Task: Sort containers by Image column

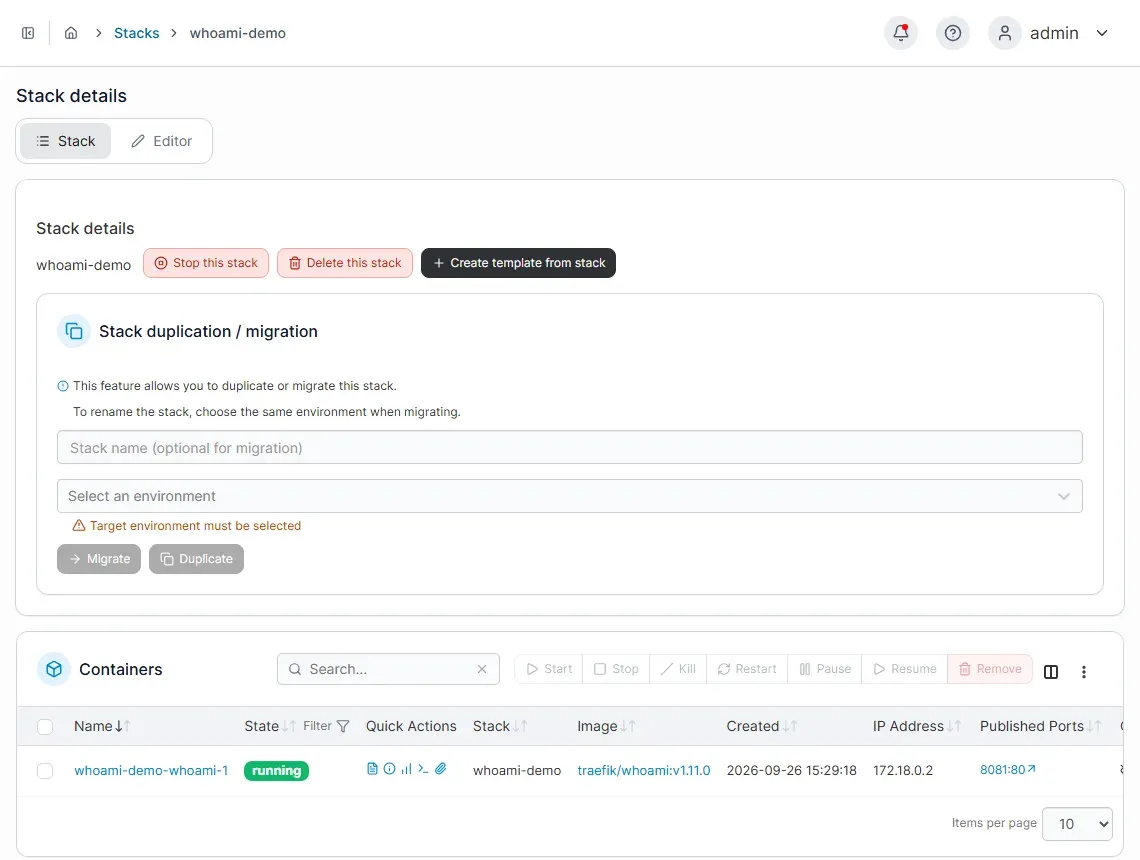Action: click(x=606, y=726)
